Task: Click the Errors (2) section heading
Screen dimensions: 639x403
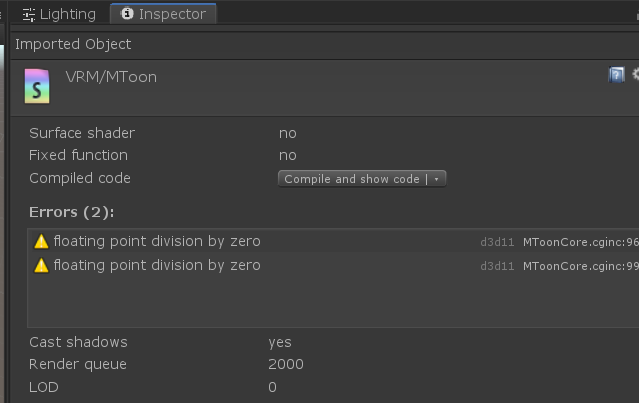Action: (x=71, y=211)
